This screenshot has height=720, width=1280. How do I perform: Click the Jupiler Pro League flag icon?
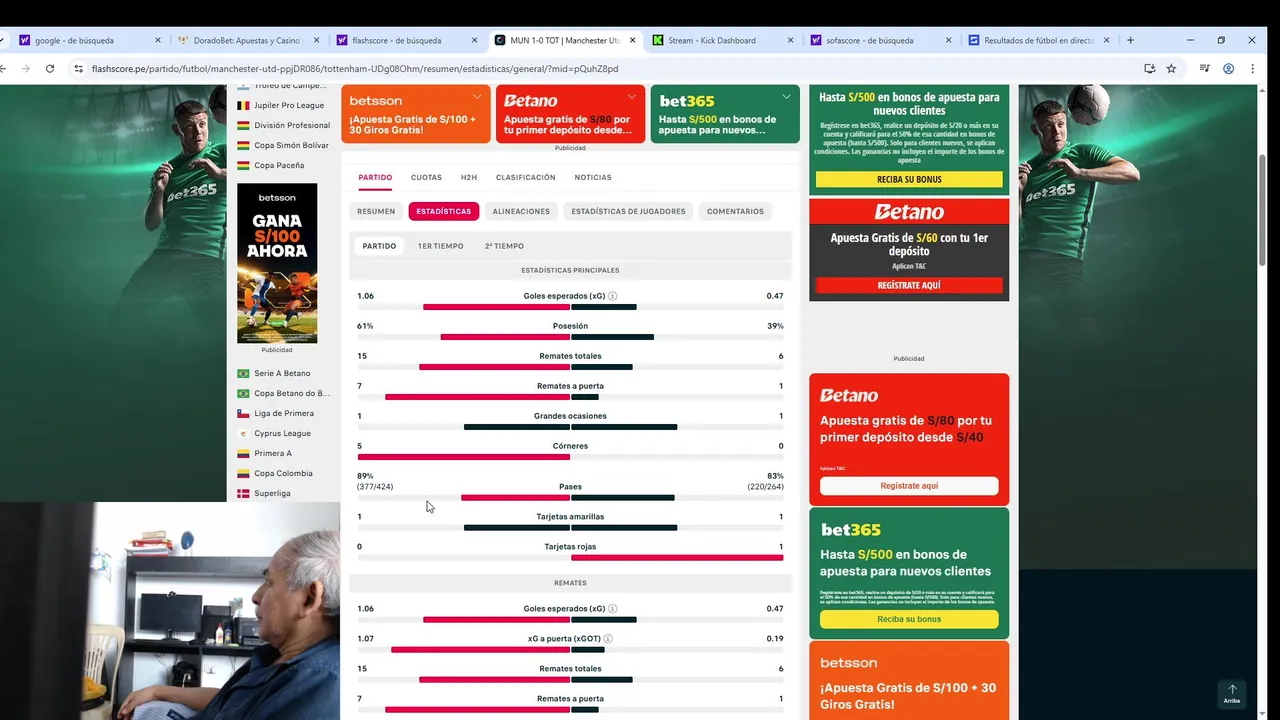coord(243,105)
